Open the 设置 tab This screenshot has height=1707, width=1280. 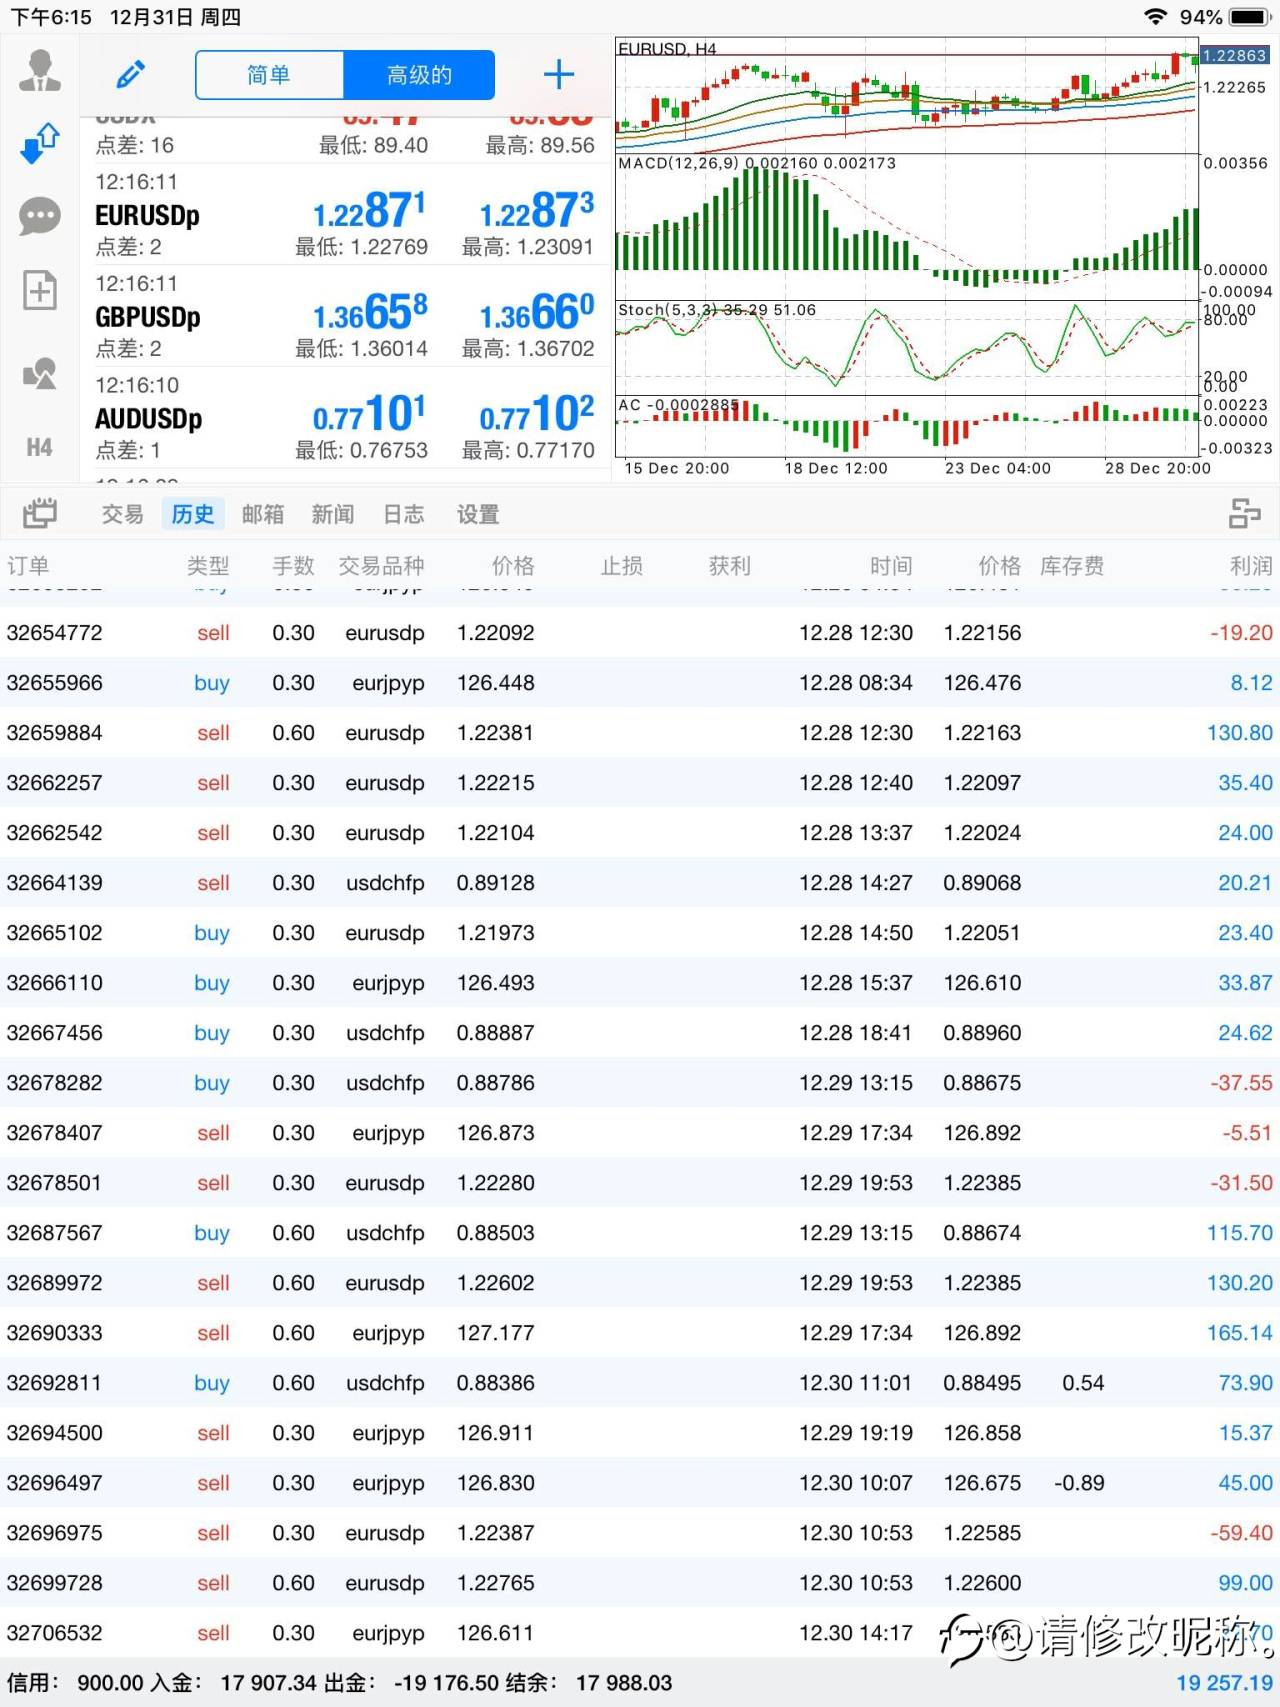tap(478, 514)
